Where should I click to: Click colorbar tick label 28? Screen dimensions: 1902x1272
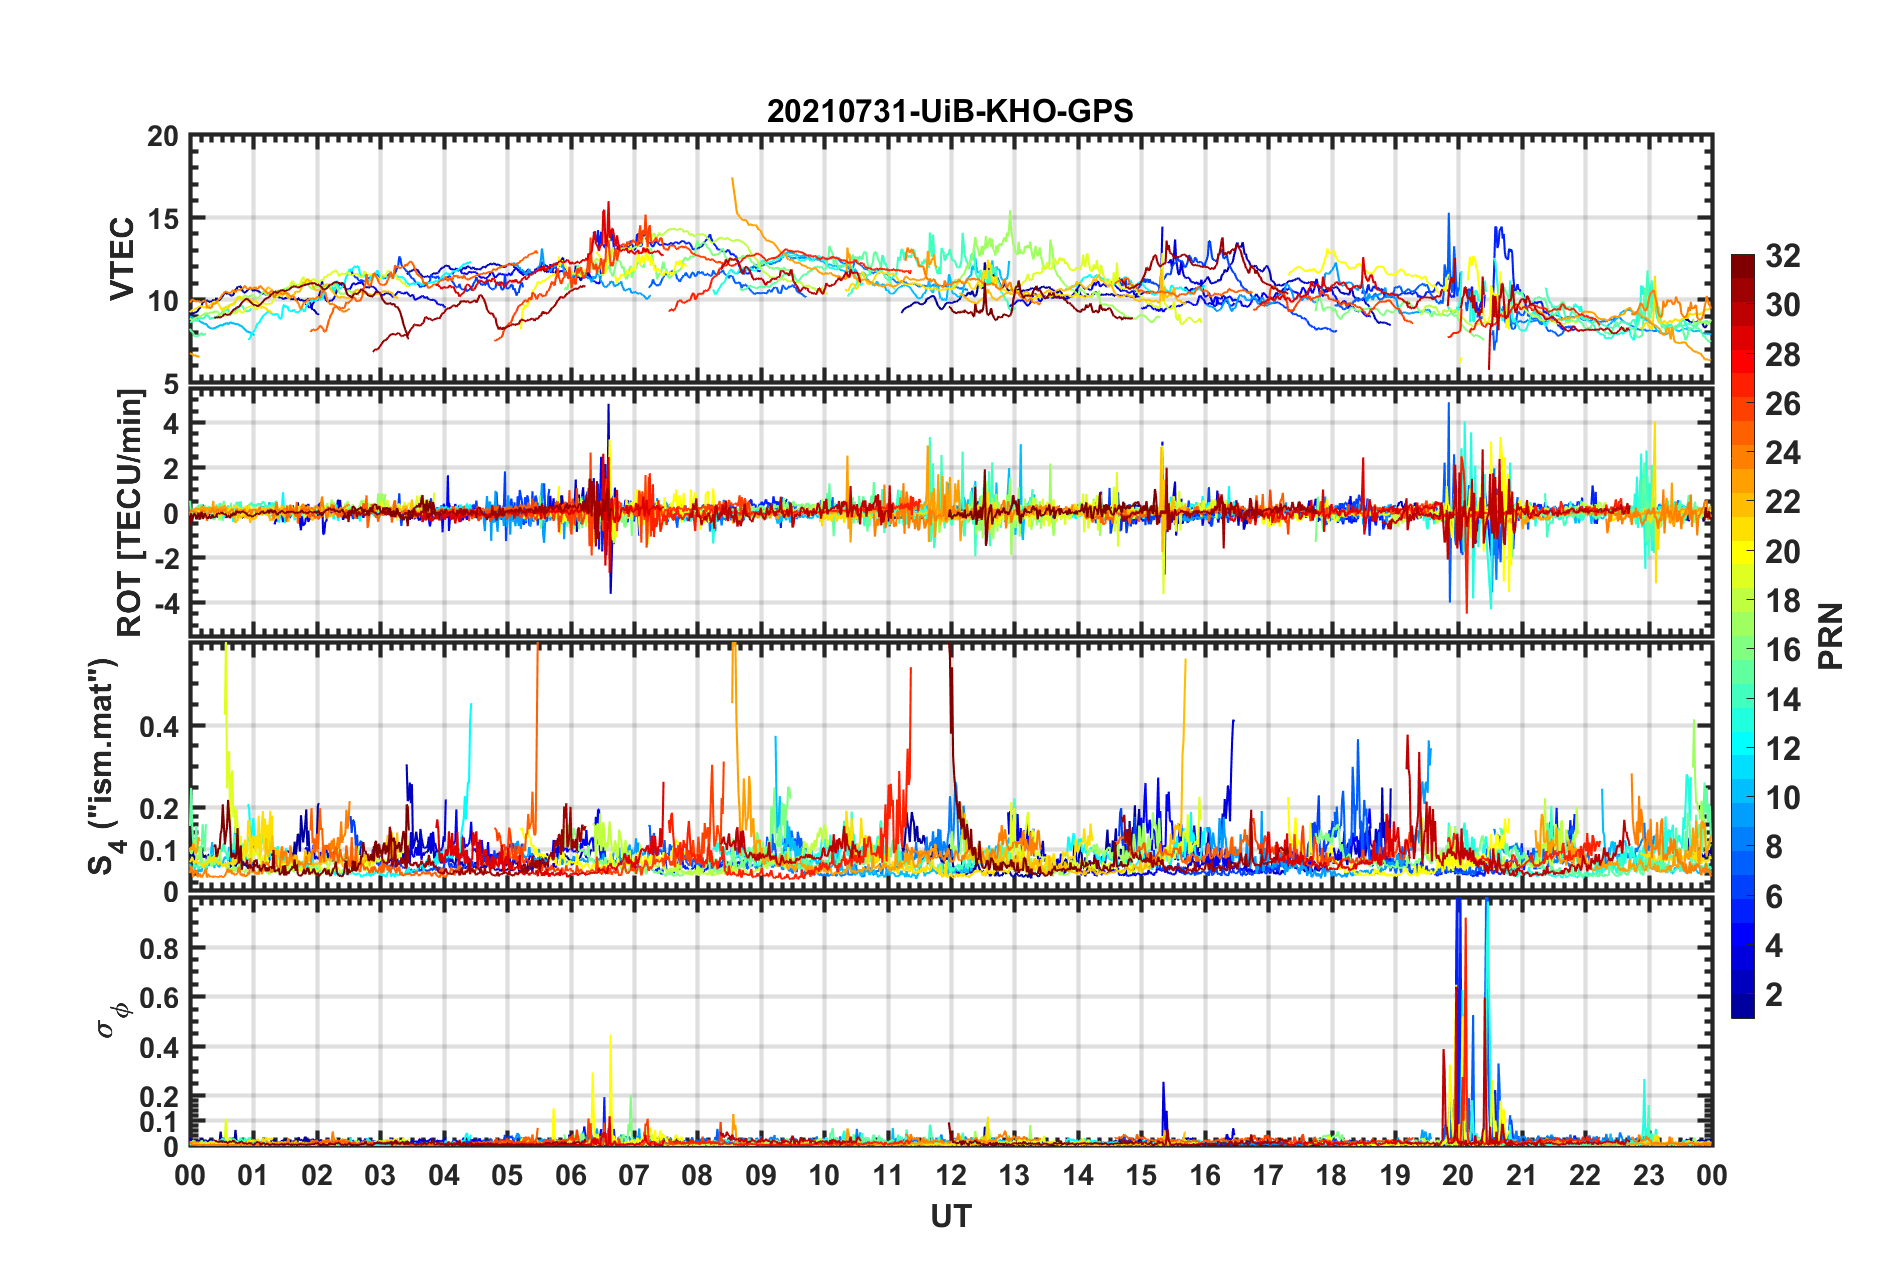tap(1783, 355)
